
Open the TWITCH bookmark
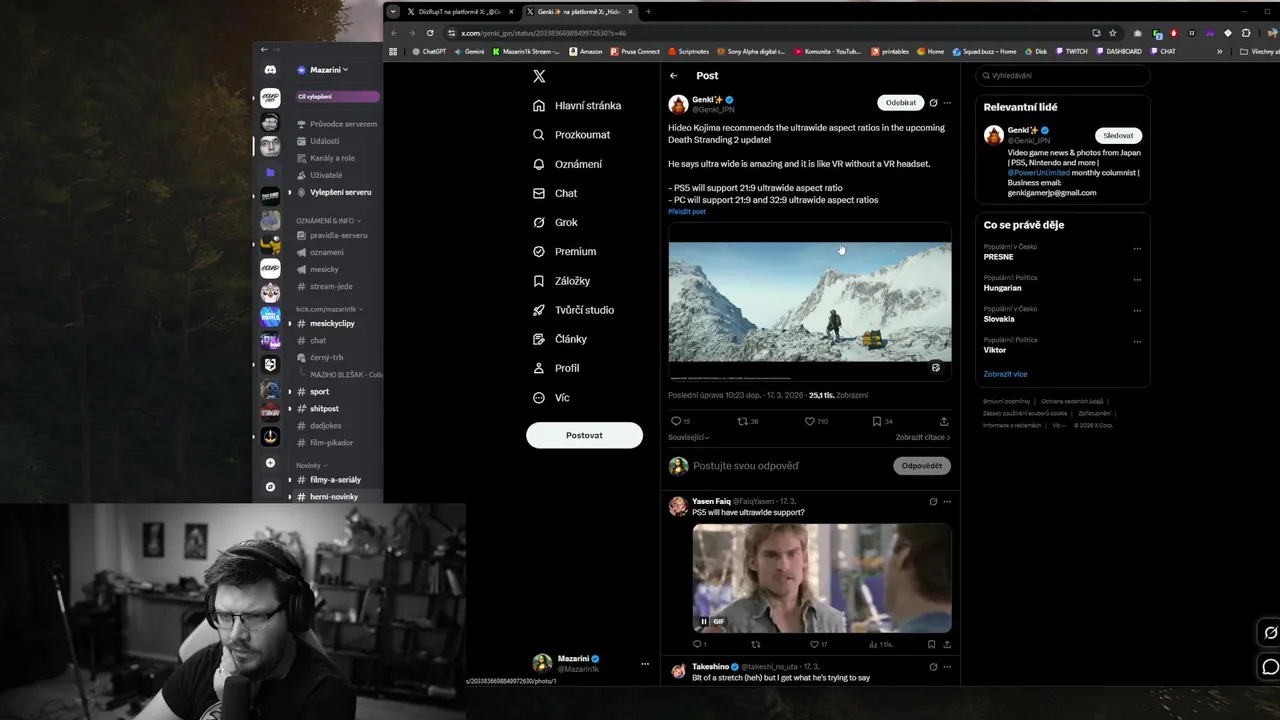(1071, 52)
